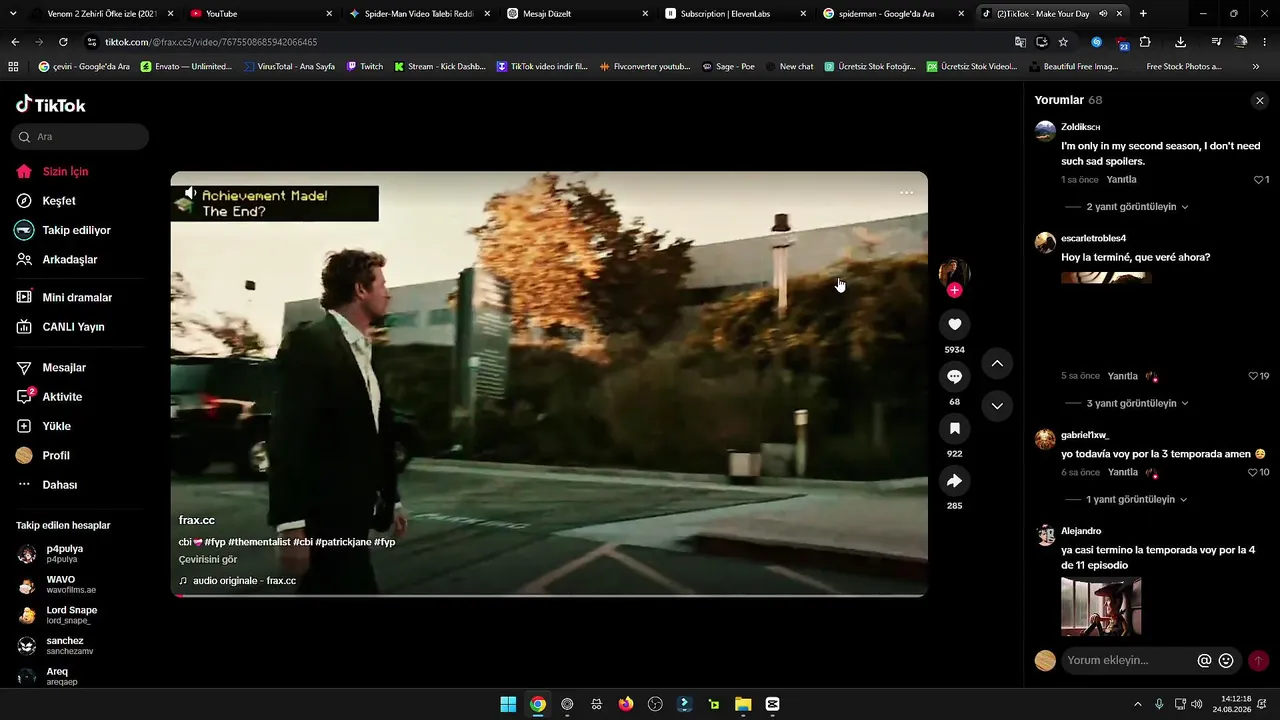Reply to escarletrobles4's comment with Yanıtla

pyautogui.click(x=1123, y=376)
